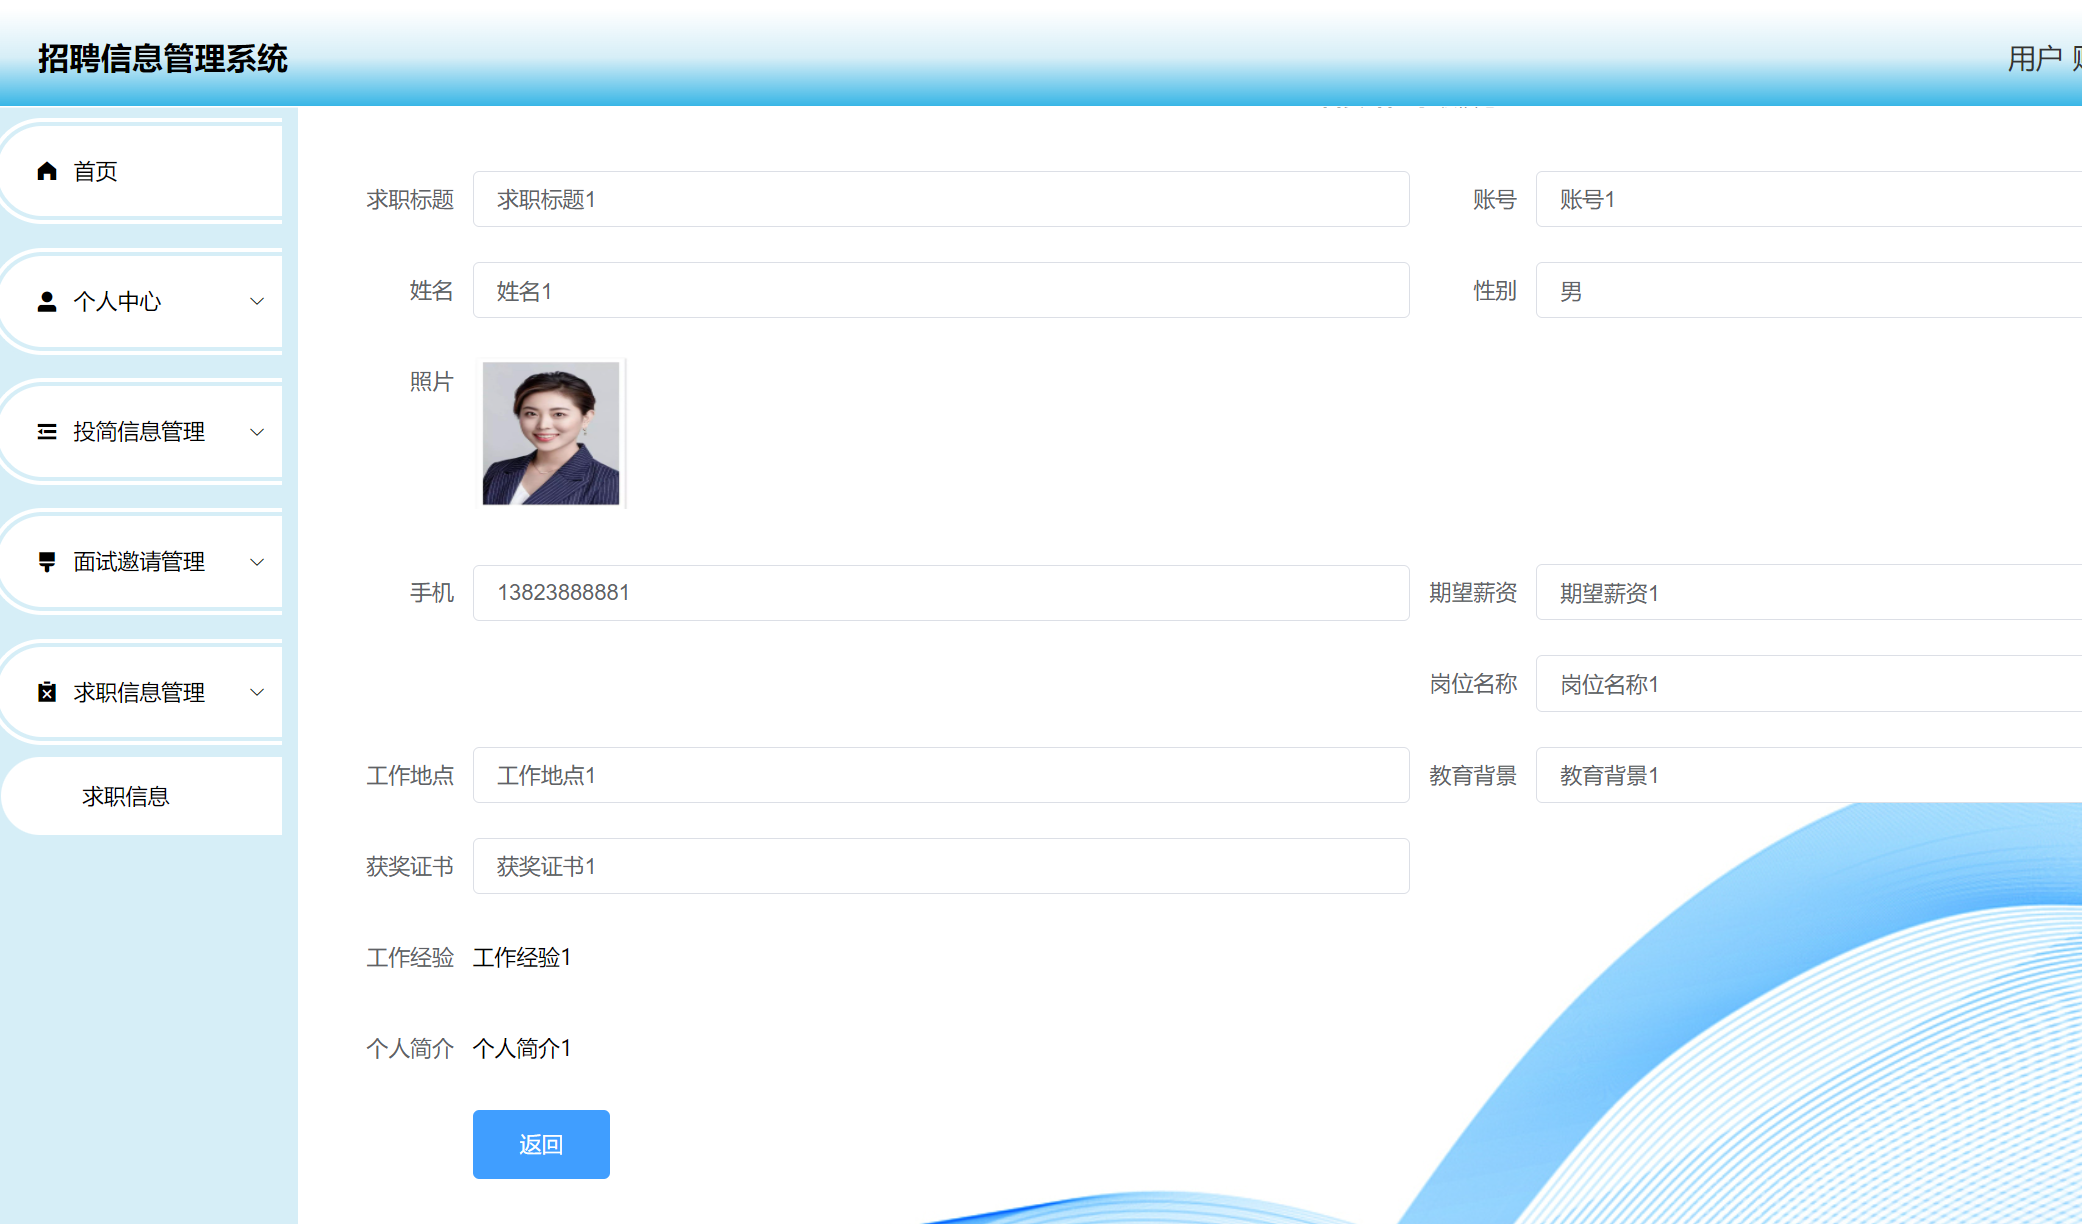Click the 工作地点 input box
The height and width of the screenshot is (1224, 2082).
point(940,775)
